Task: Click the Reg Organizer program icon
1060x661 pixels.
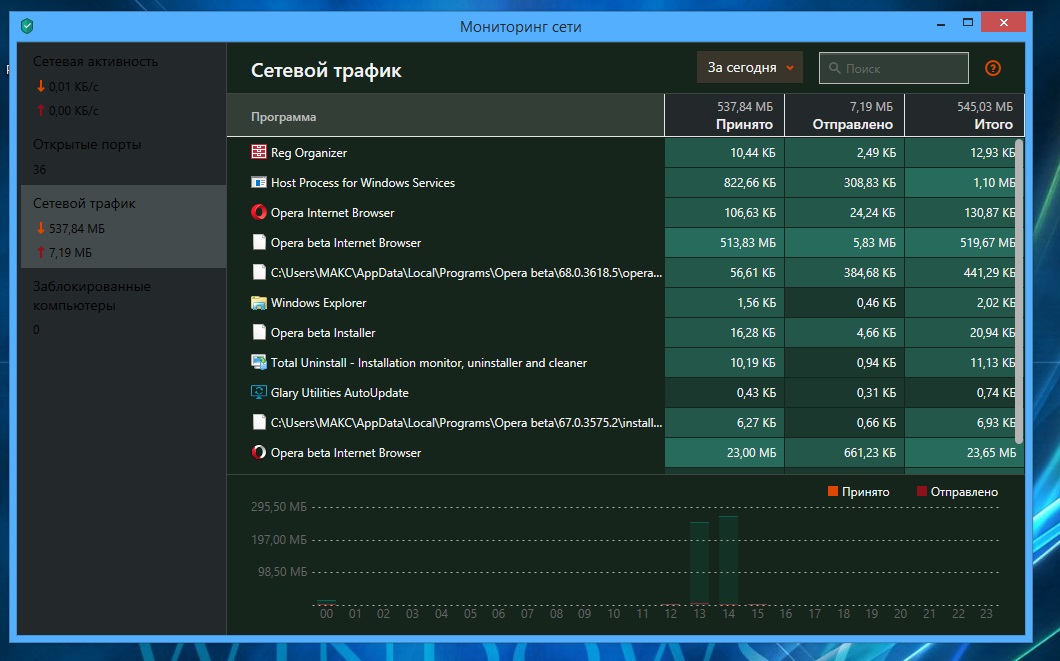Action: coord(259,153)
